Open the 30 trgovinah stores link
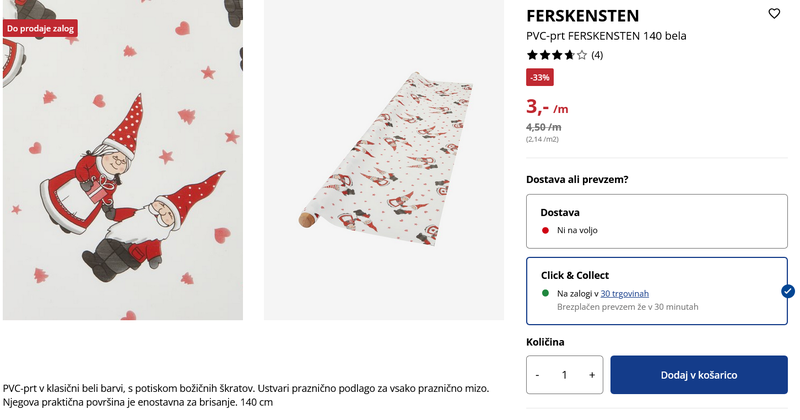The height and width of the screenshot is (420, 800). pos(624,293)
